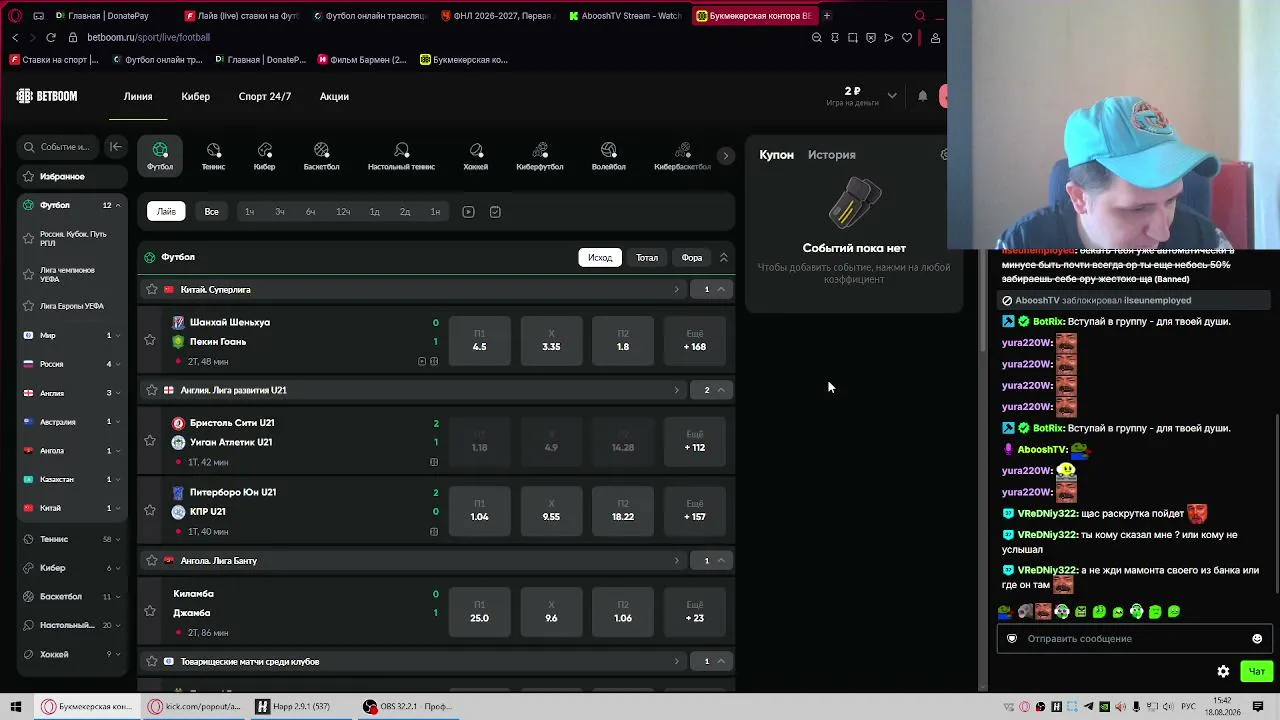Open +168 more markets for Шанхай Шеньхуа
Image resolution: width=1280 pixels, height=720 pixels.
point(695,341)
